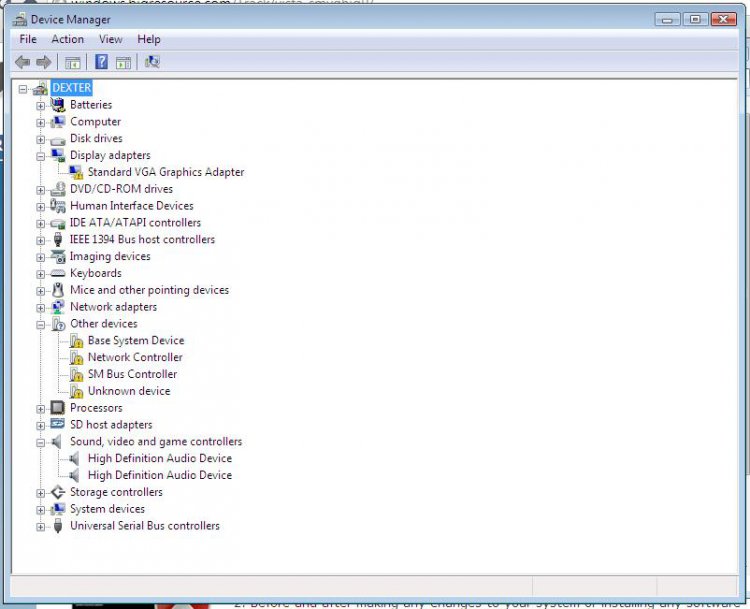Expand the Disk drives node
This screenshot has height=609, width=750.
[x=40, y=139]
